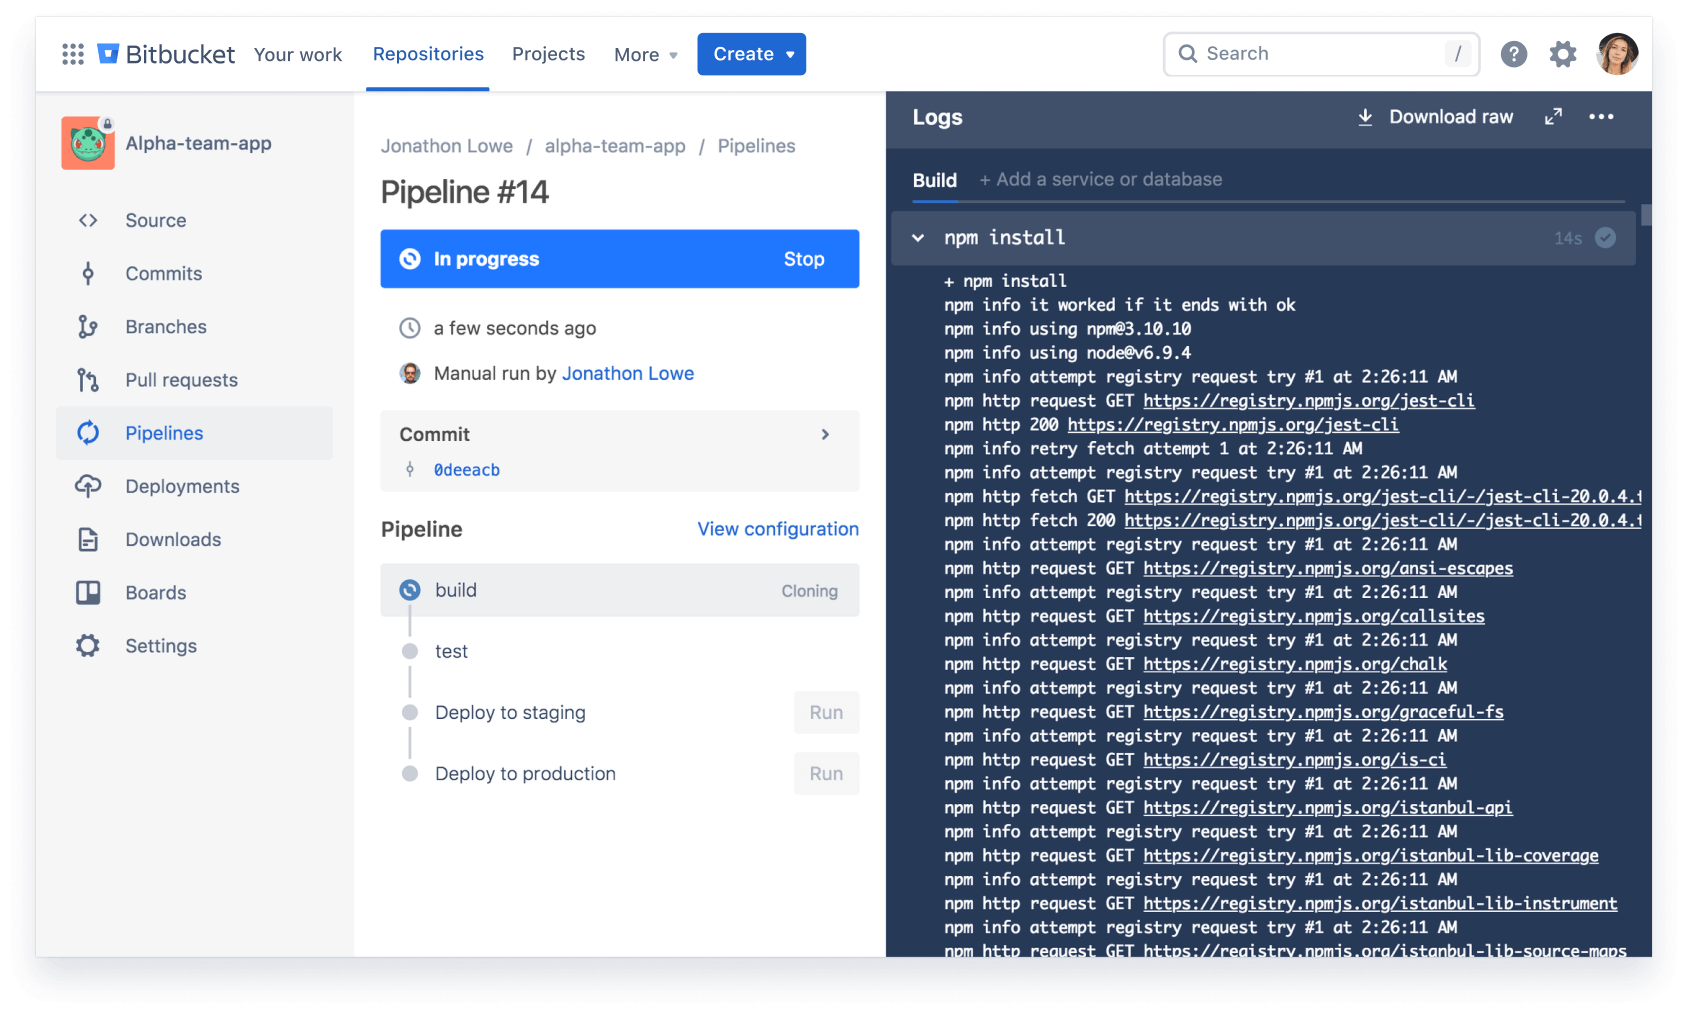Open Branches via the branch icon
Image resolution: width=1688 pixels, height=1012 pixels.
pos(88,326)
